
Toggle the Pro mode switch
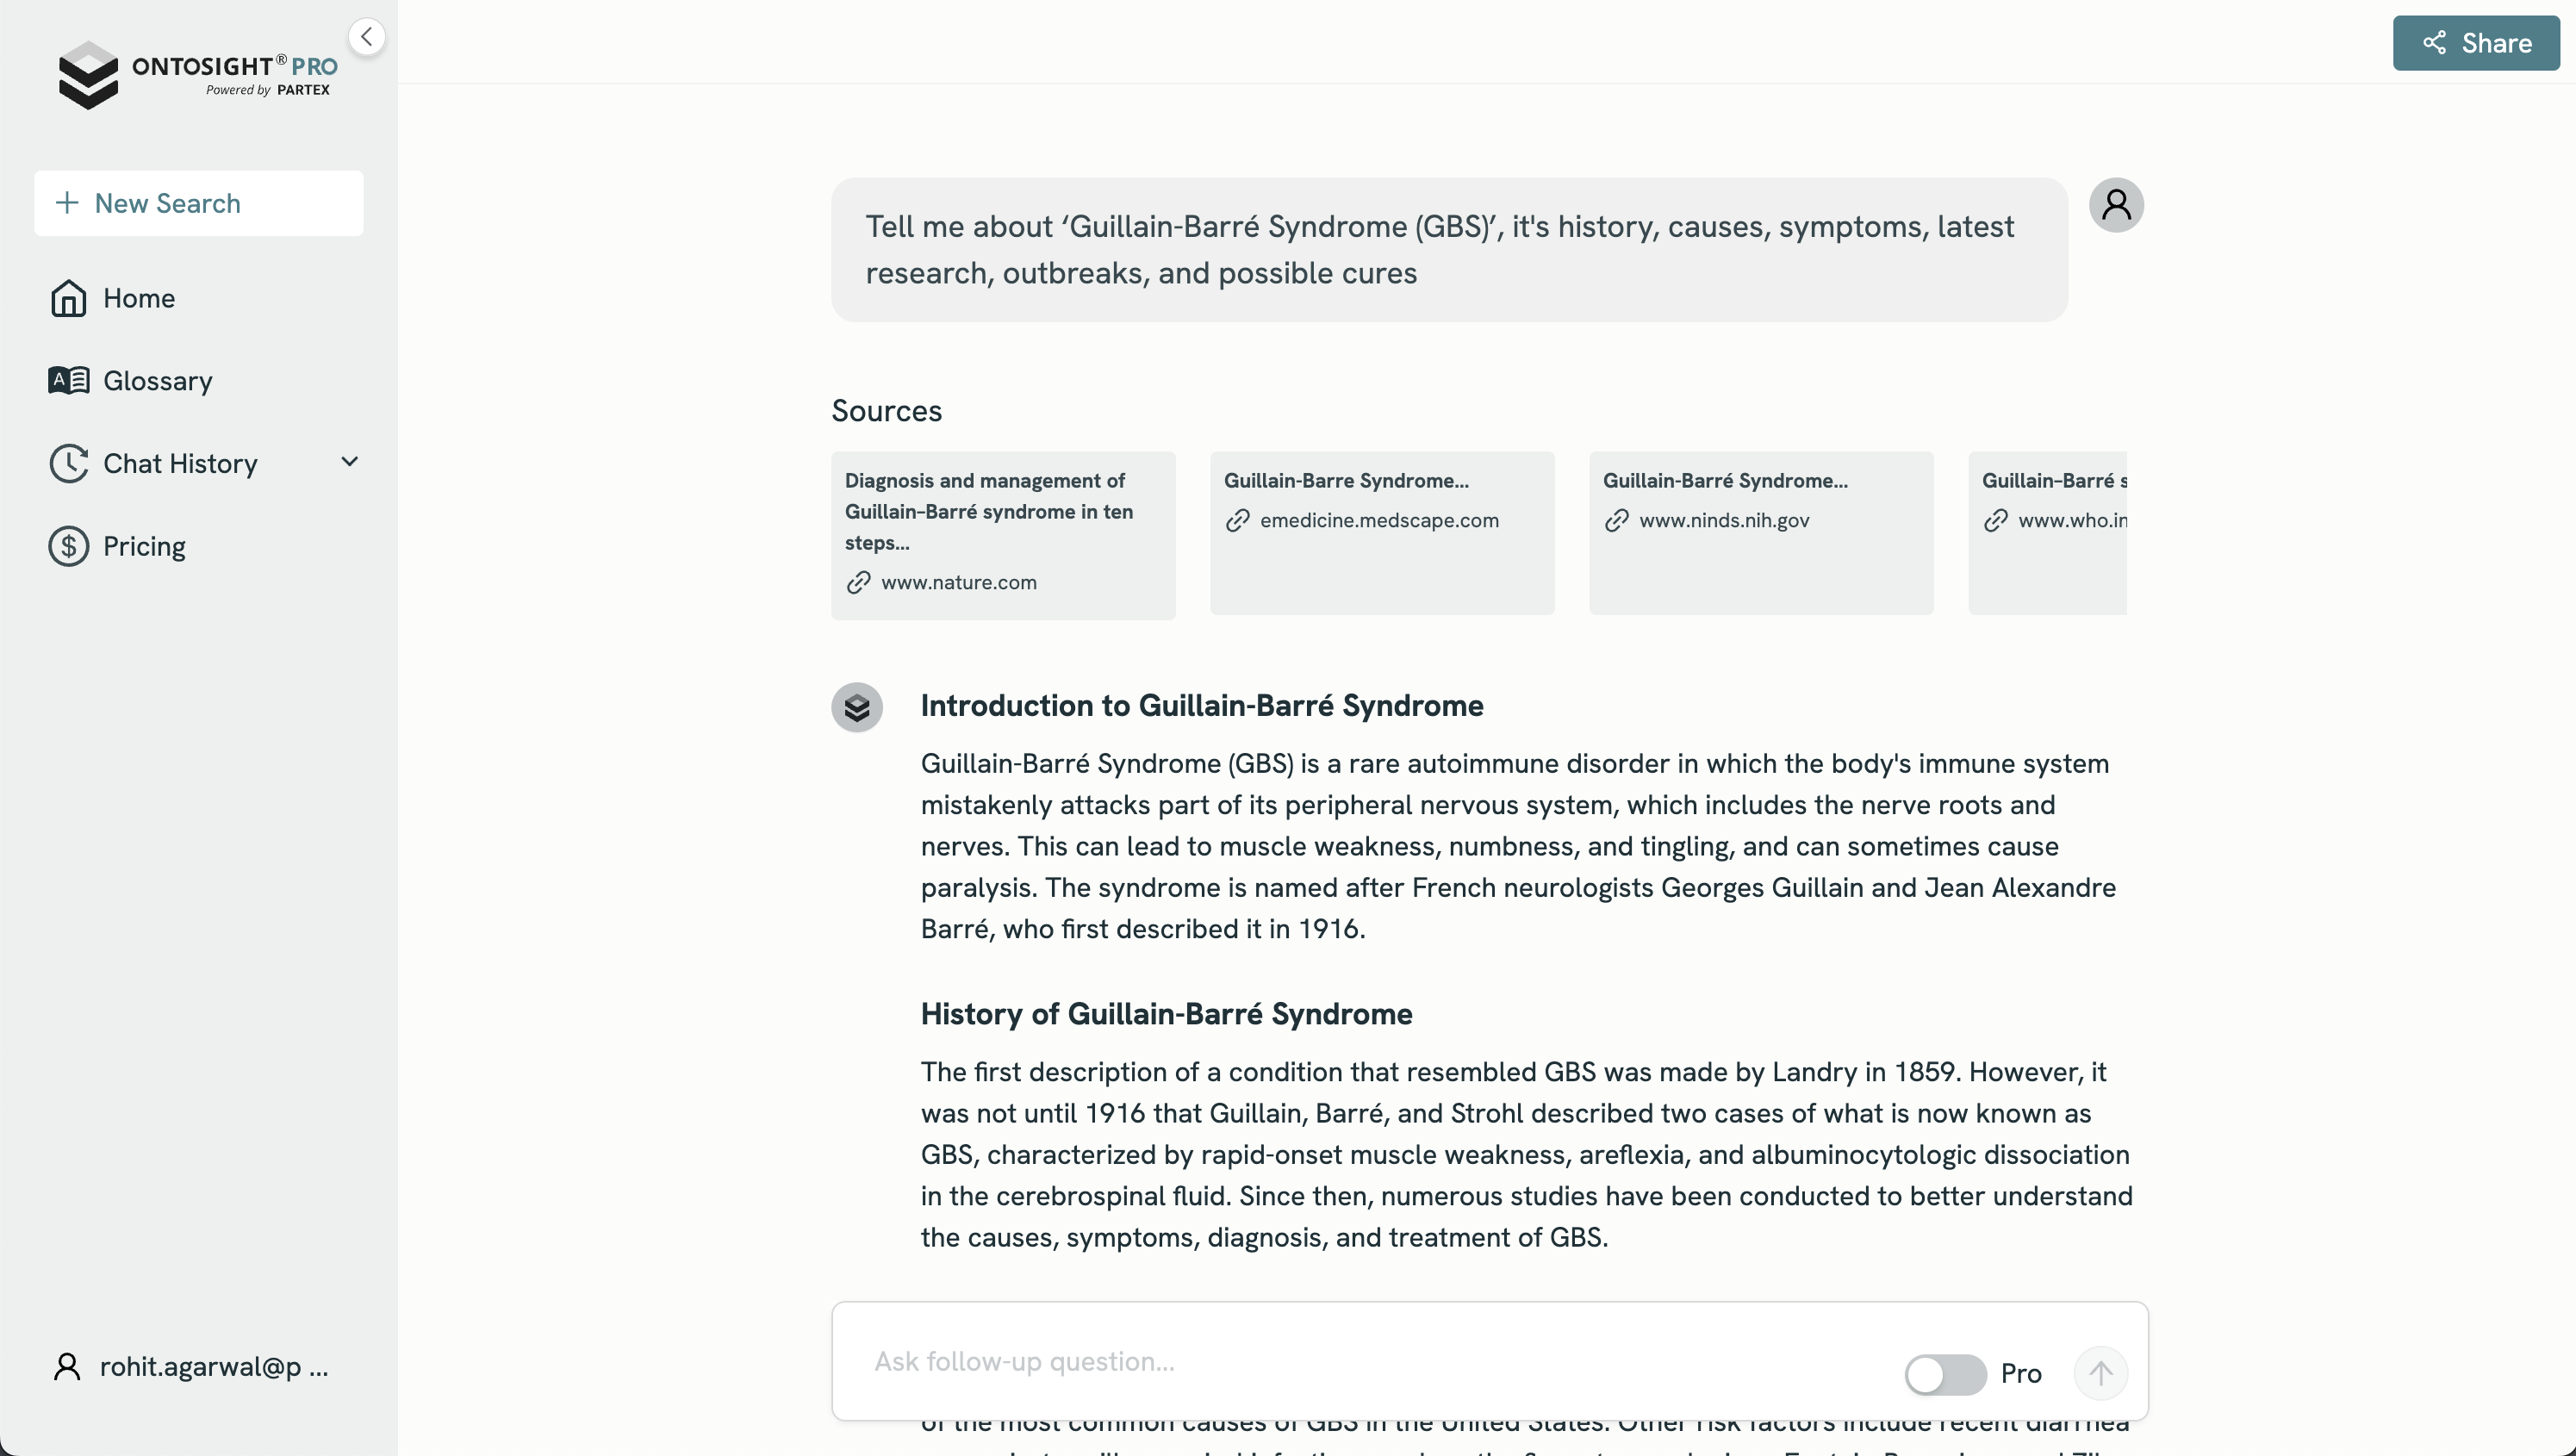1944,1374
